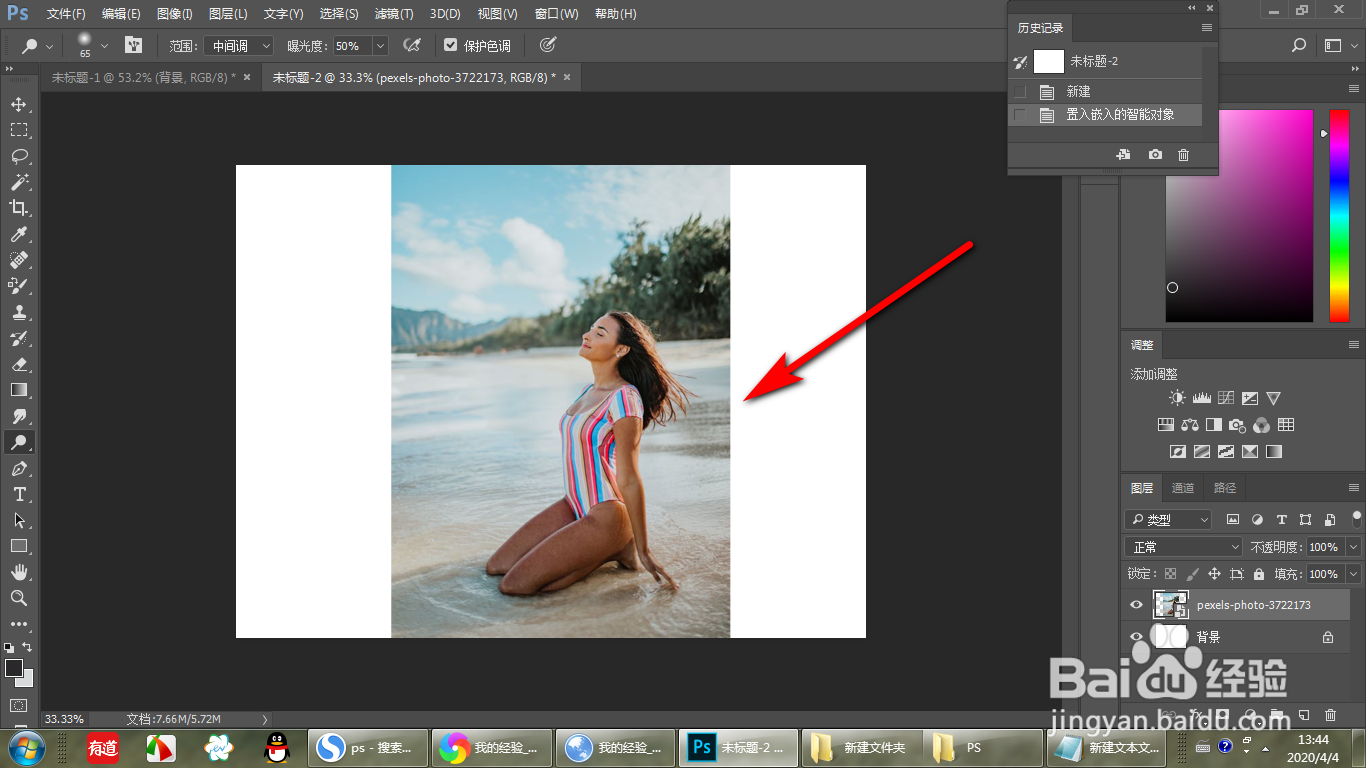Add a Photo Filter adjustment
The image size is (1366, 768).
[x=1238, y=425]
